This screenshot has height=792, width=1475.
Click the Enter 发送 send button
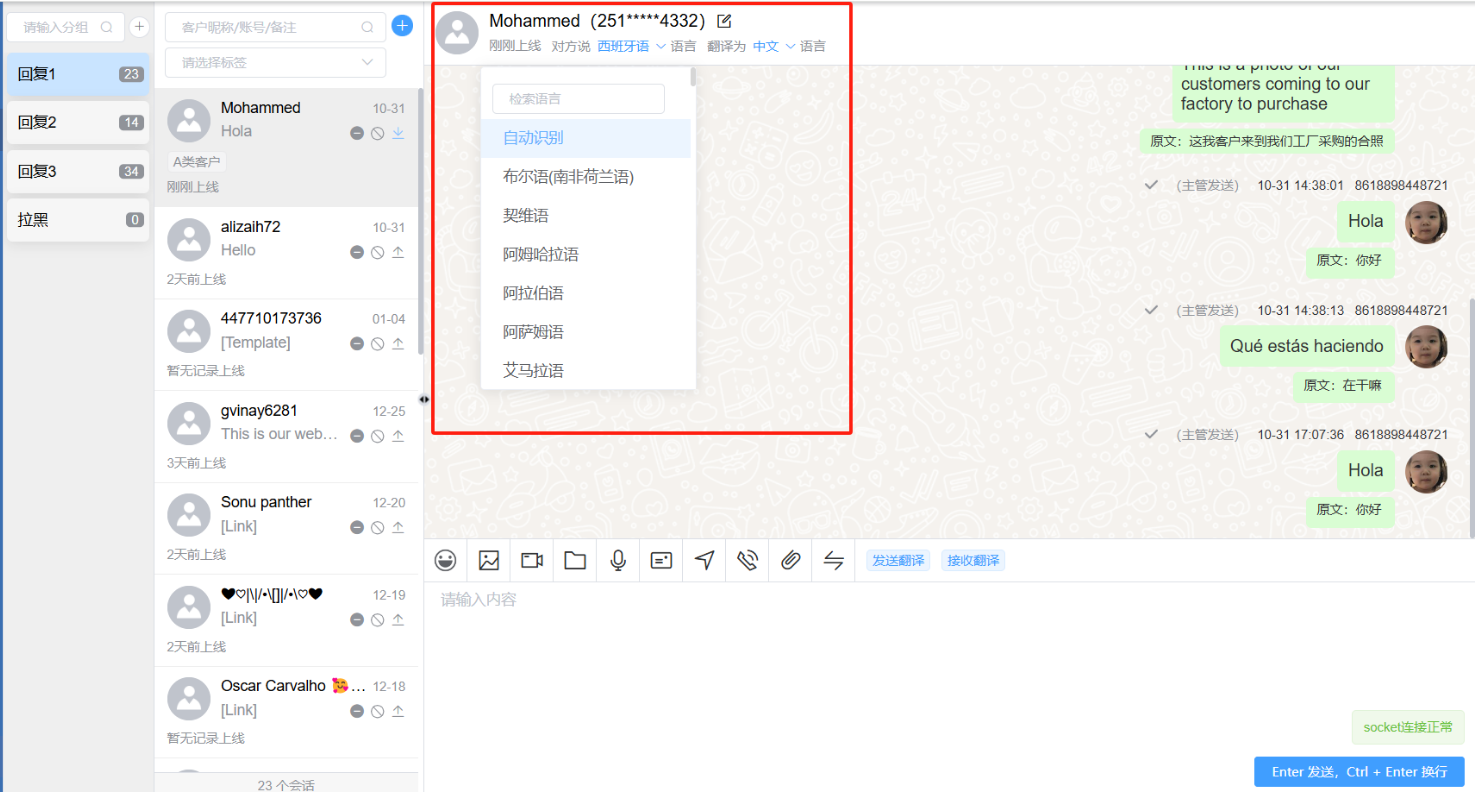[x=1359, y=772]
